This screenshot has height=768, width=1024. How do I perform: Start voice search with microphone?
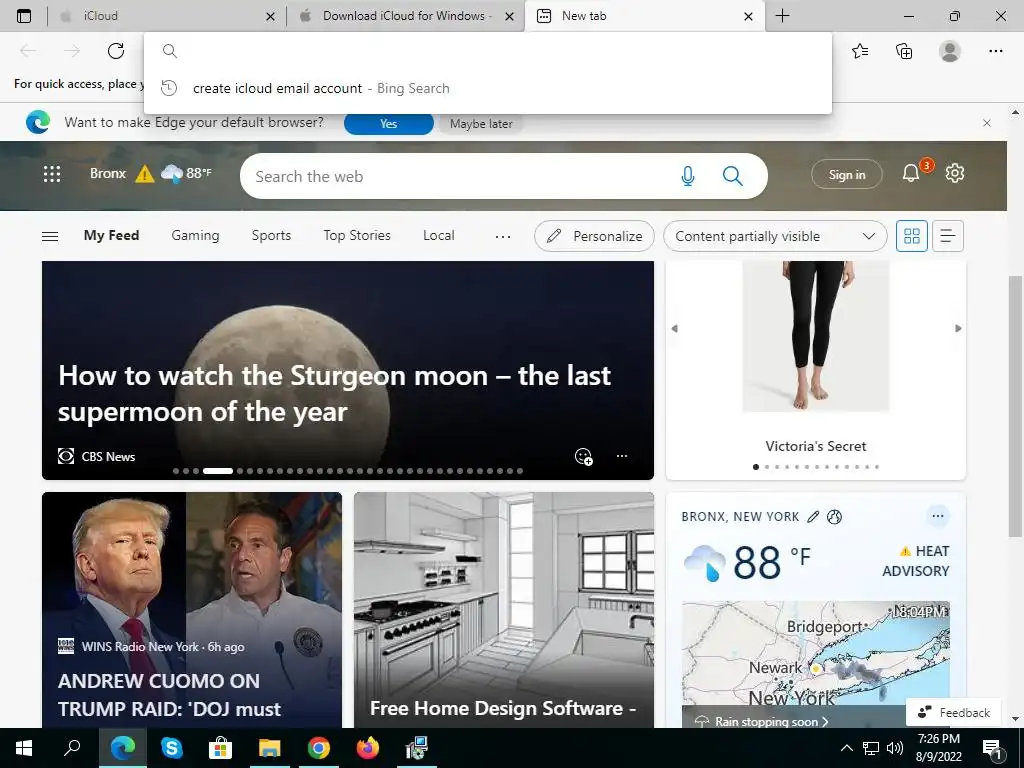(688, 176)
